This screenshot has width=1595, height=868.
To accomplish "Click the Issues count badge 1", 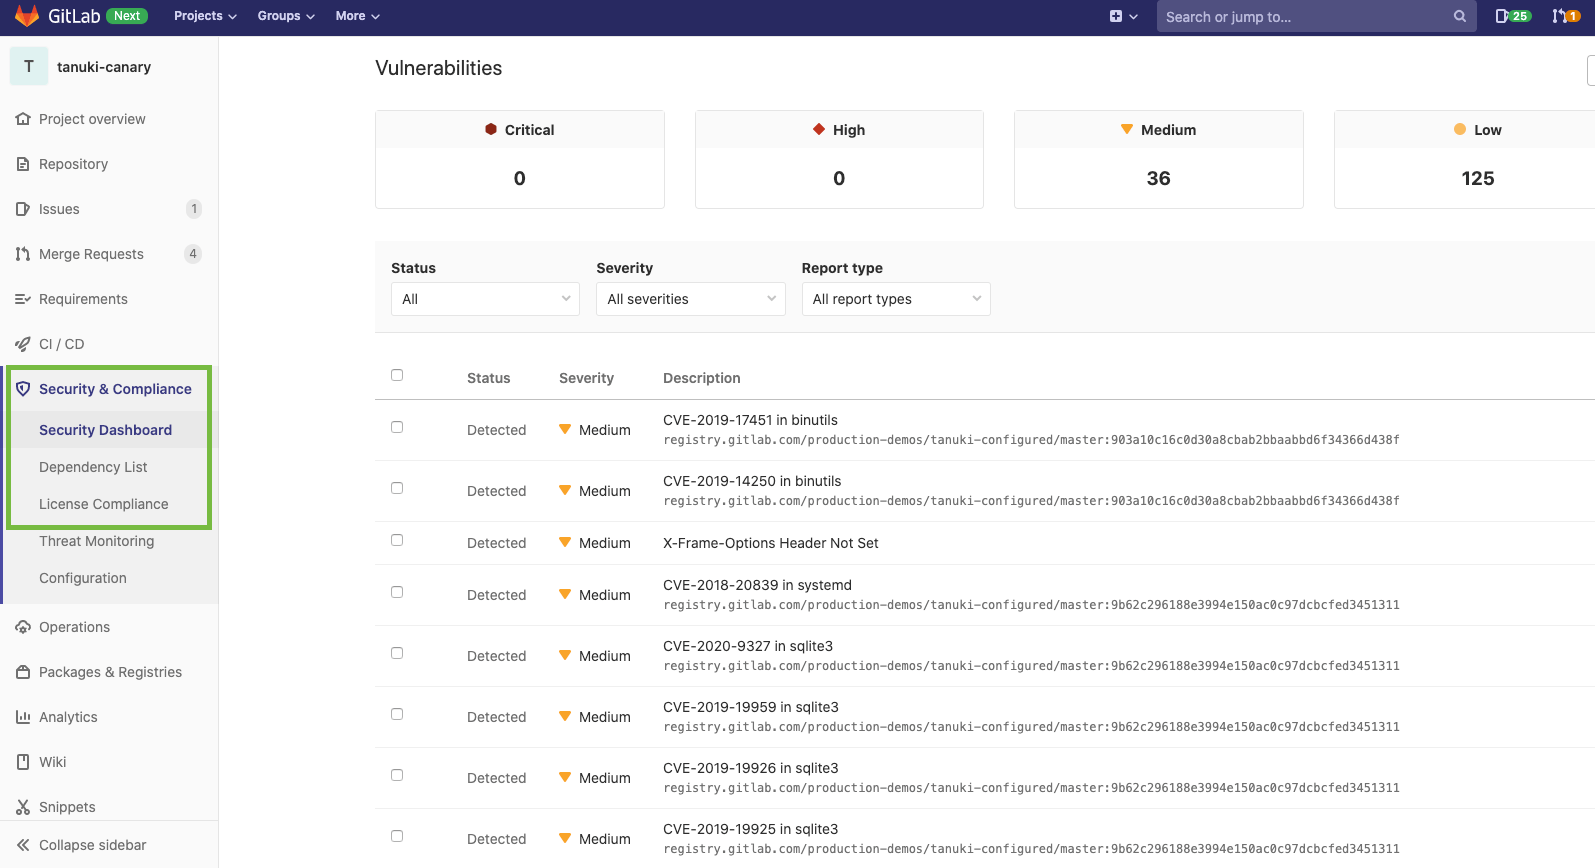I will (x=194, y=209).
